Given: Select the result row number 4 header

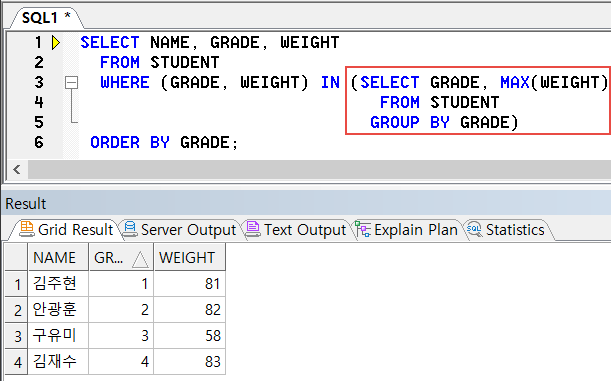Looking at the screenshot, I should 16,362.
